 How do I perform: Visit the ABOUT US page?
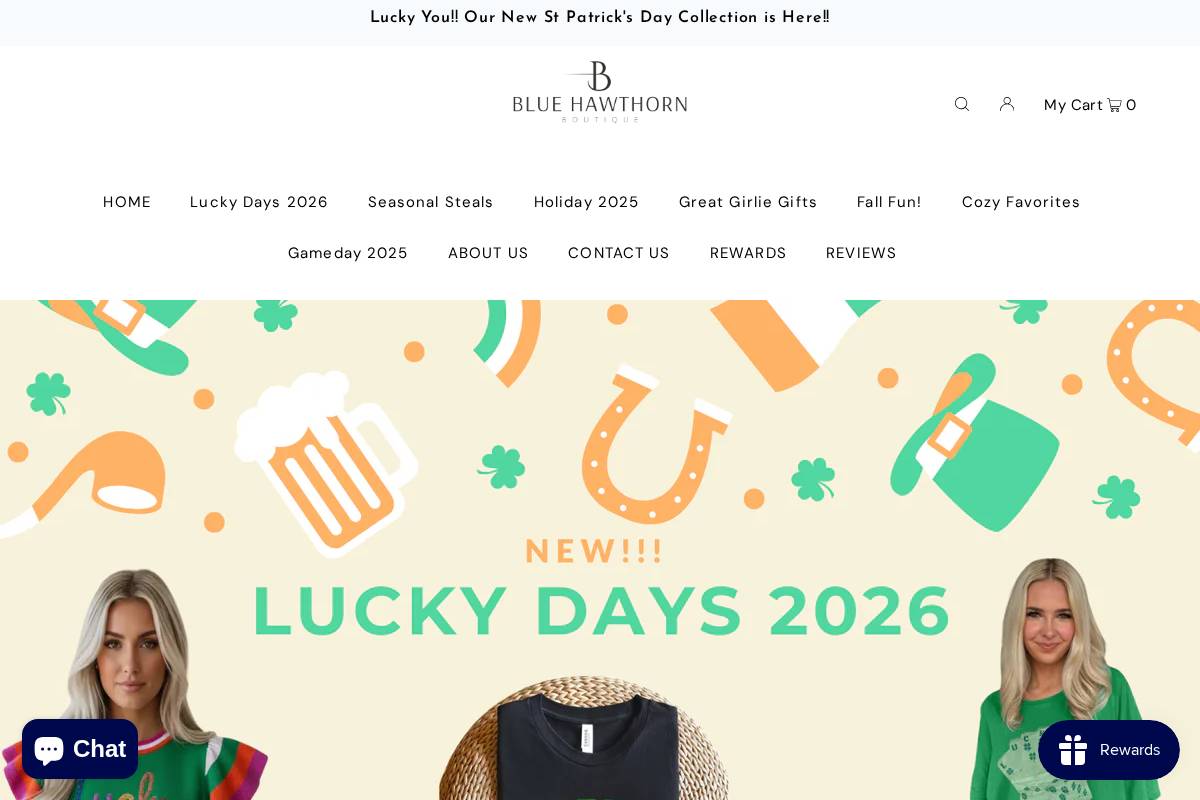(x=488, y=253)
